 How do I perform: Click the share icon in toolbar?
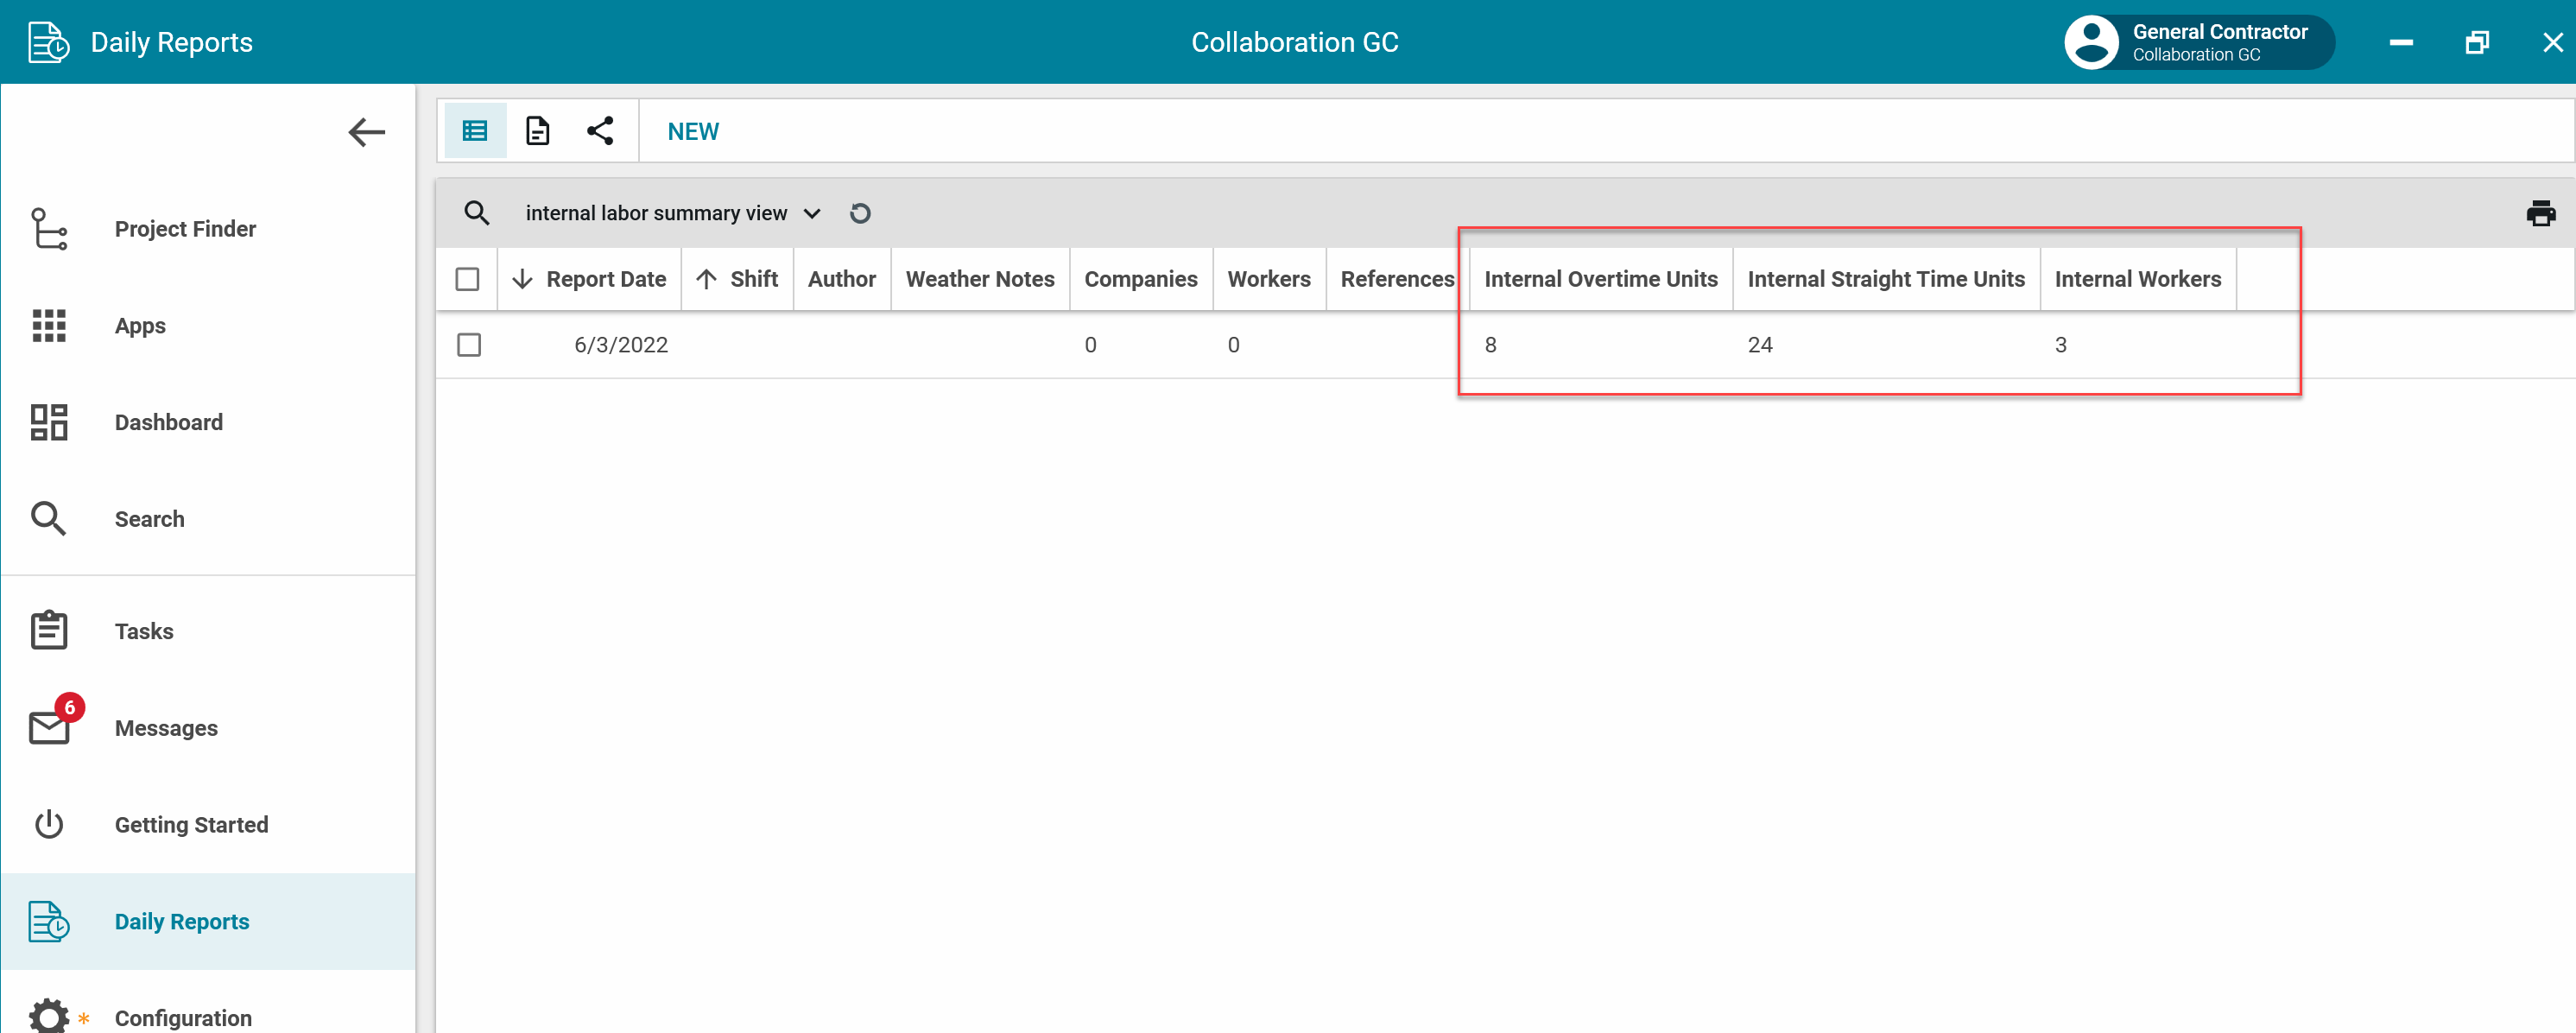pos(600,131)
